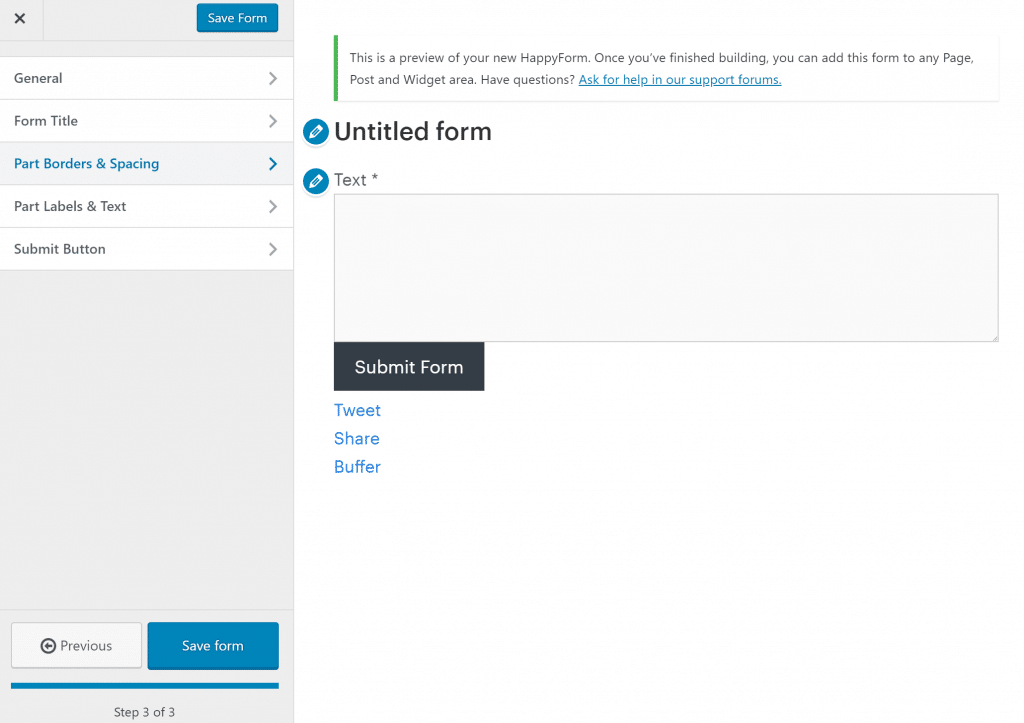The width and height of the screenshot is (1024, 723).
Task: Open the Tweet link
Action: pos(357,410)
